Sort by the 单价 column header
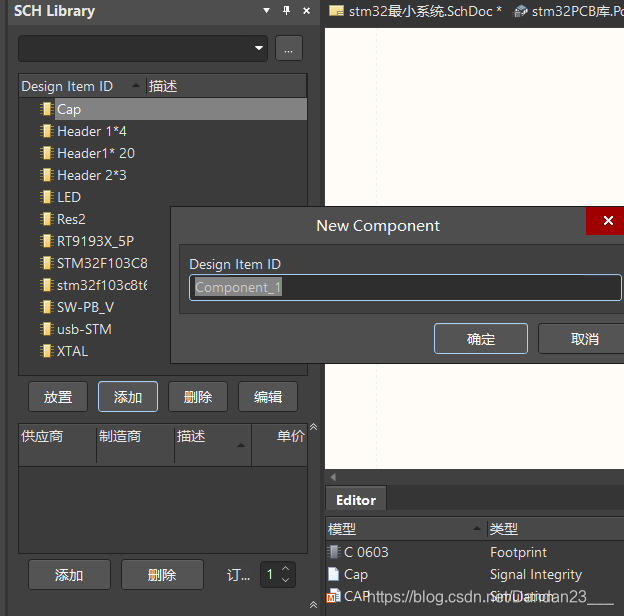Viewport: 624px width, 616px height. [279, 444]
